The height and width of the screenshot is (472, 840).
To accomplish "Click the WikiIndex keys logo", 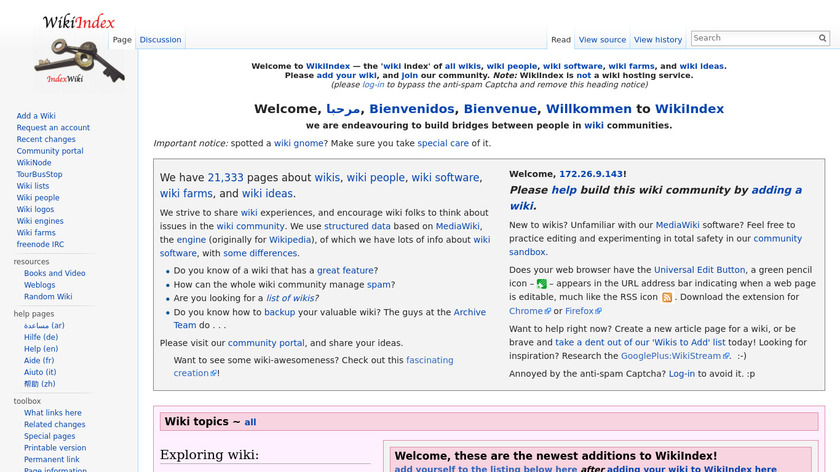I will (x=79, y=51).
